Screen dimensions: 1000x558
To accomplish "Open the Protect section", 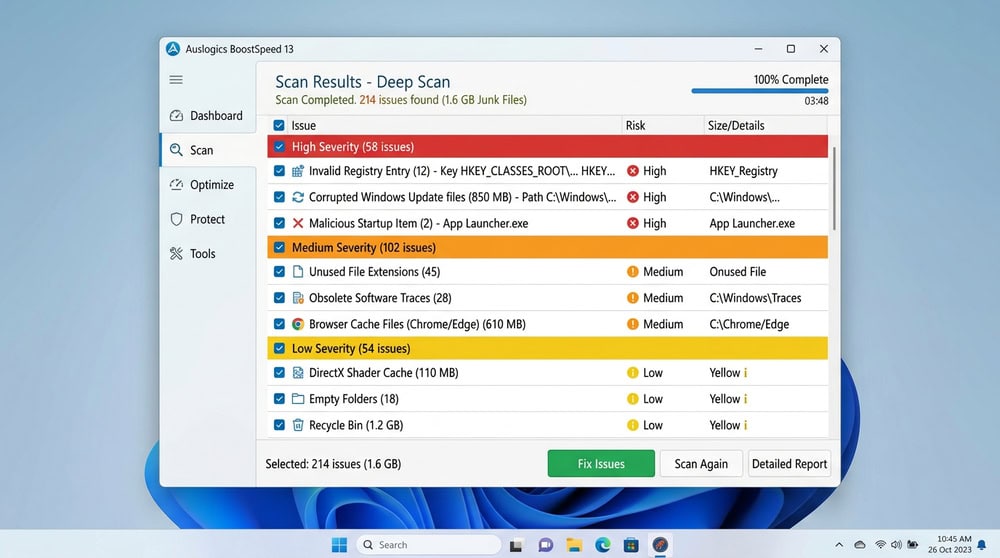I will pos(207,219).
